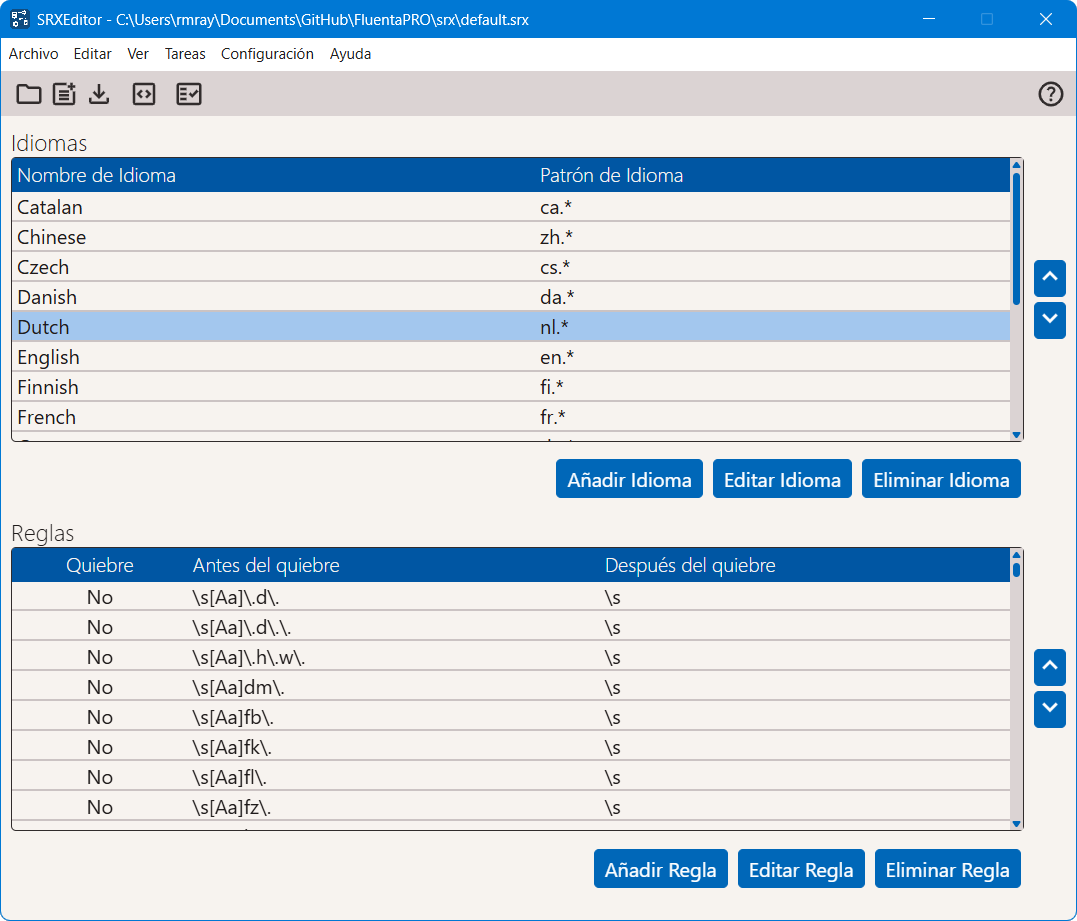Close the SRXEditor window
Viewport: 1077px width, 921px height.
[1045, 19]
